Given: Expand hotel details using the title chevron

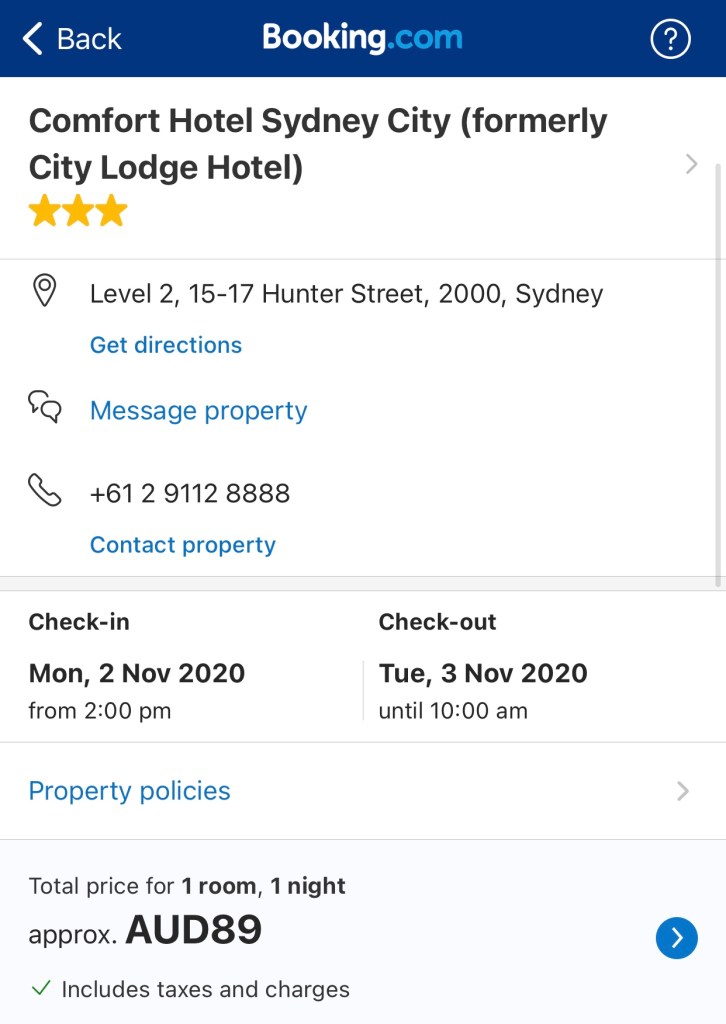Looking at the screenshot, I should point(691,164).
